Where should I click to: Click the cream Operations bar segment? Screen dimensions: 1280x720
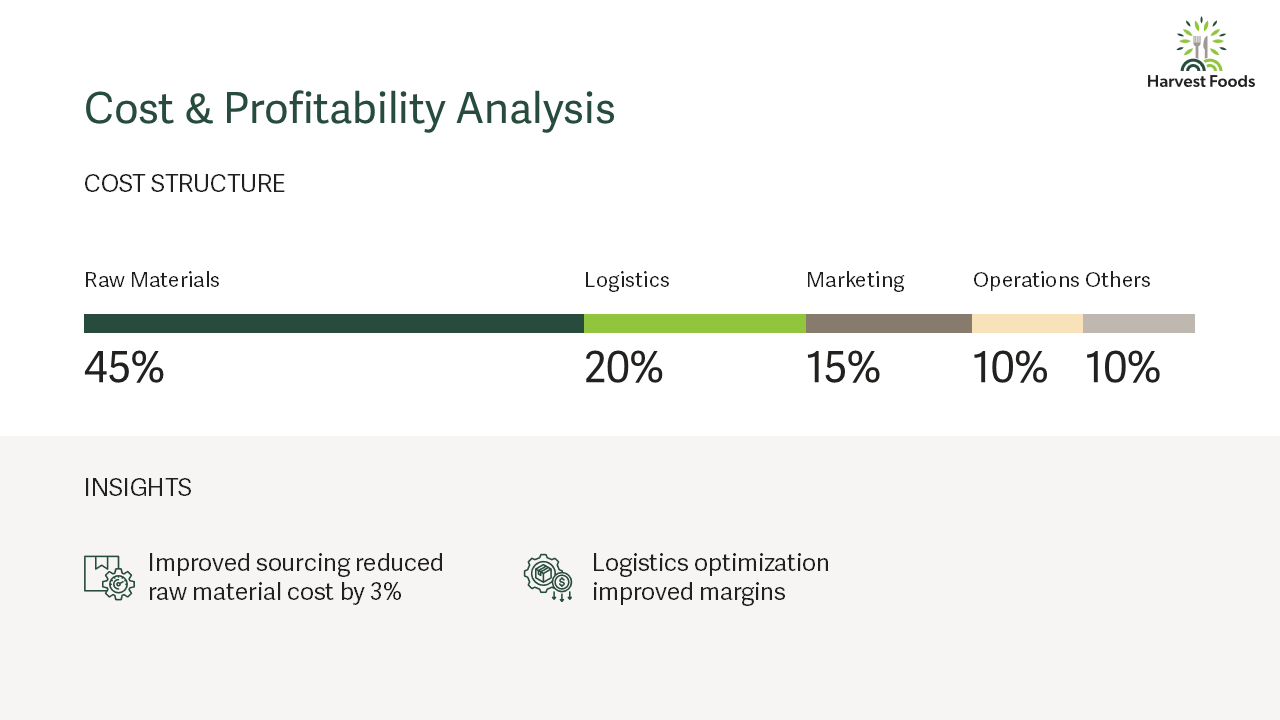point(1027,323)
